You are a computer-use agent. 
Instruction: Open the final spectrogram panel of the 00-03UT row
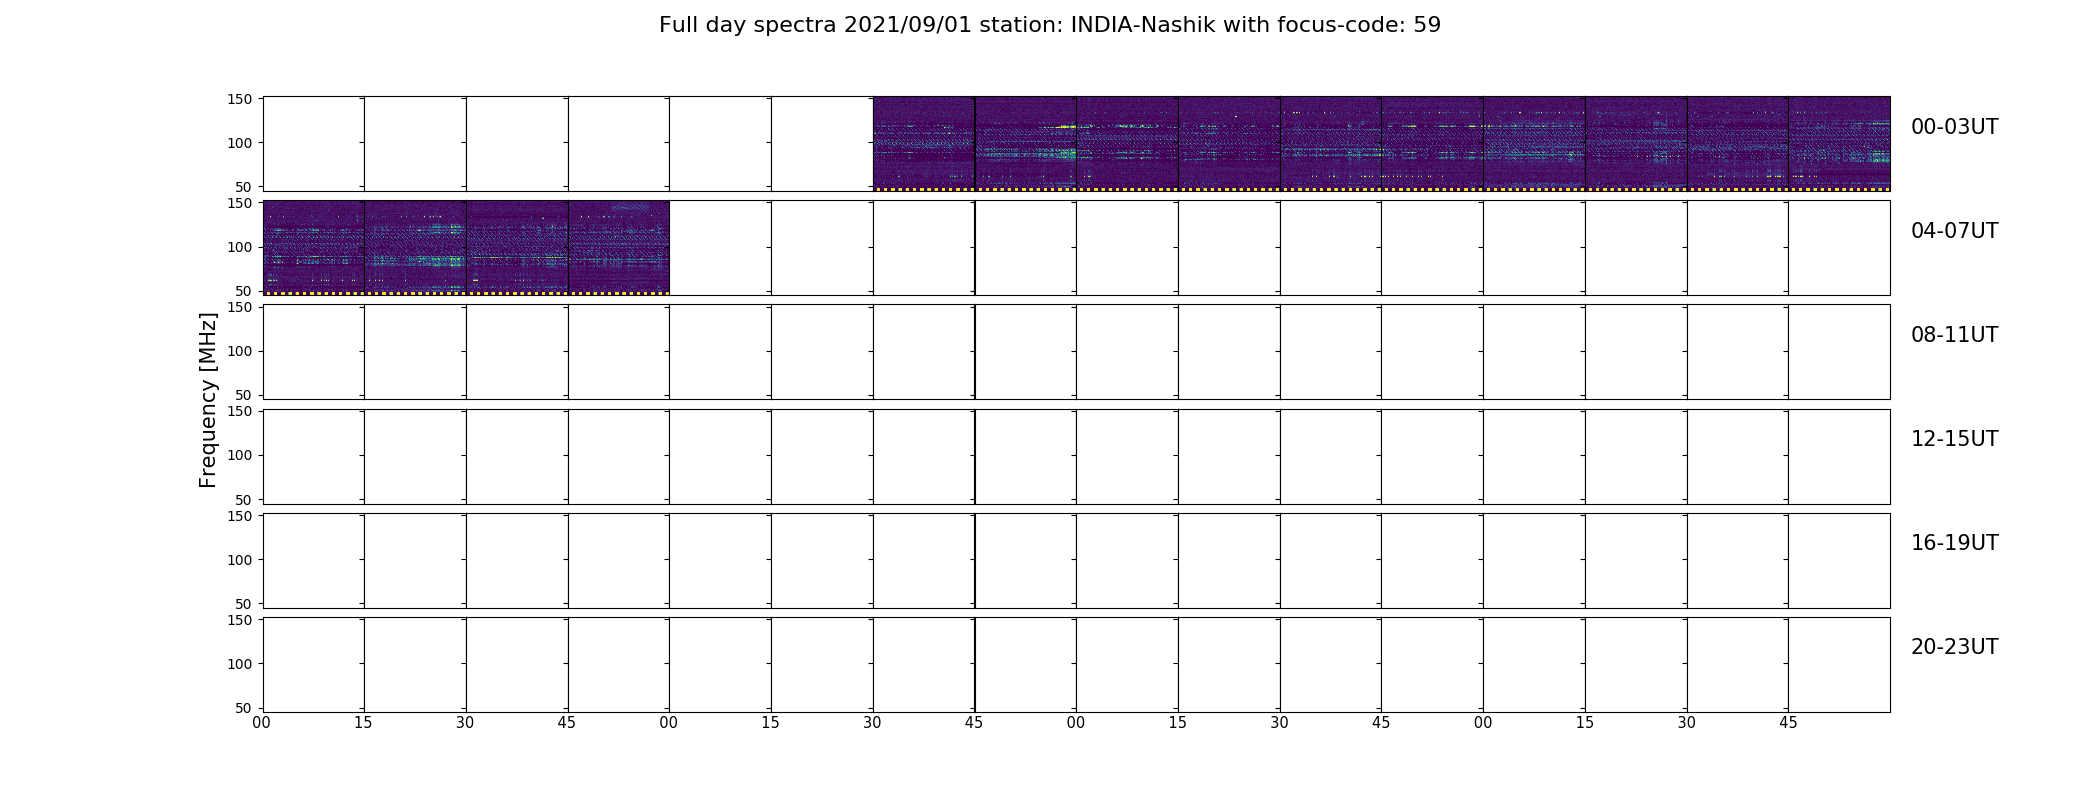click(1839, 143)
